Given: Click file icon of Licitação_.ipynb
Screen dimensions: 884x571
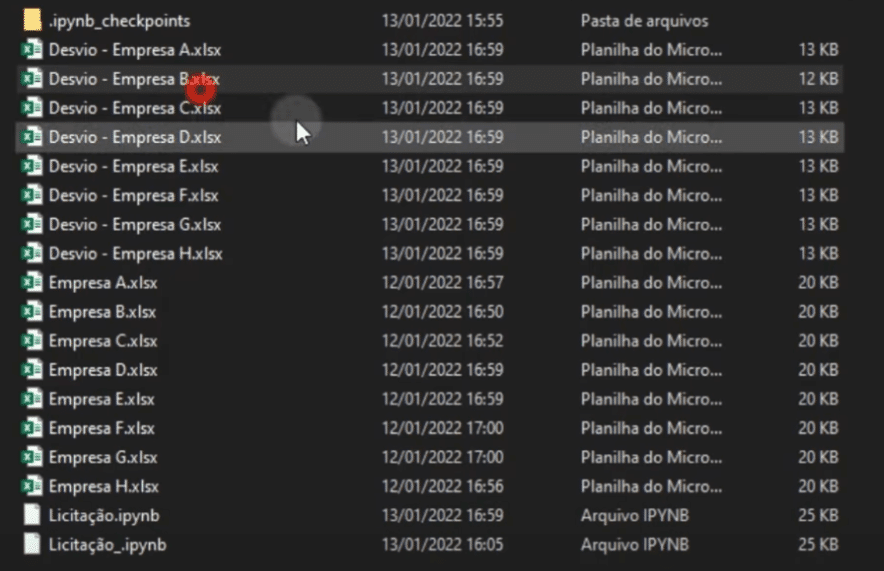Looking at the screenshot, I should [x=32, y=545].
